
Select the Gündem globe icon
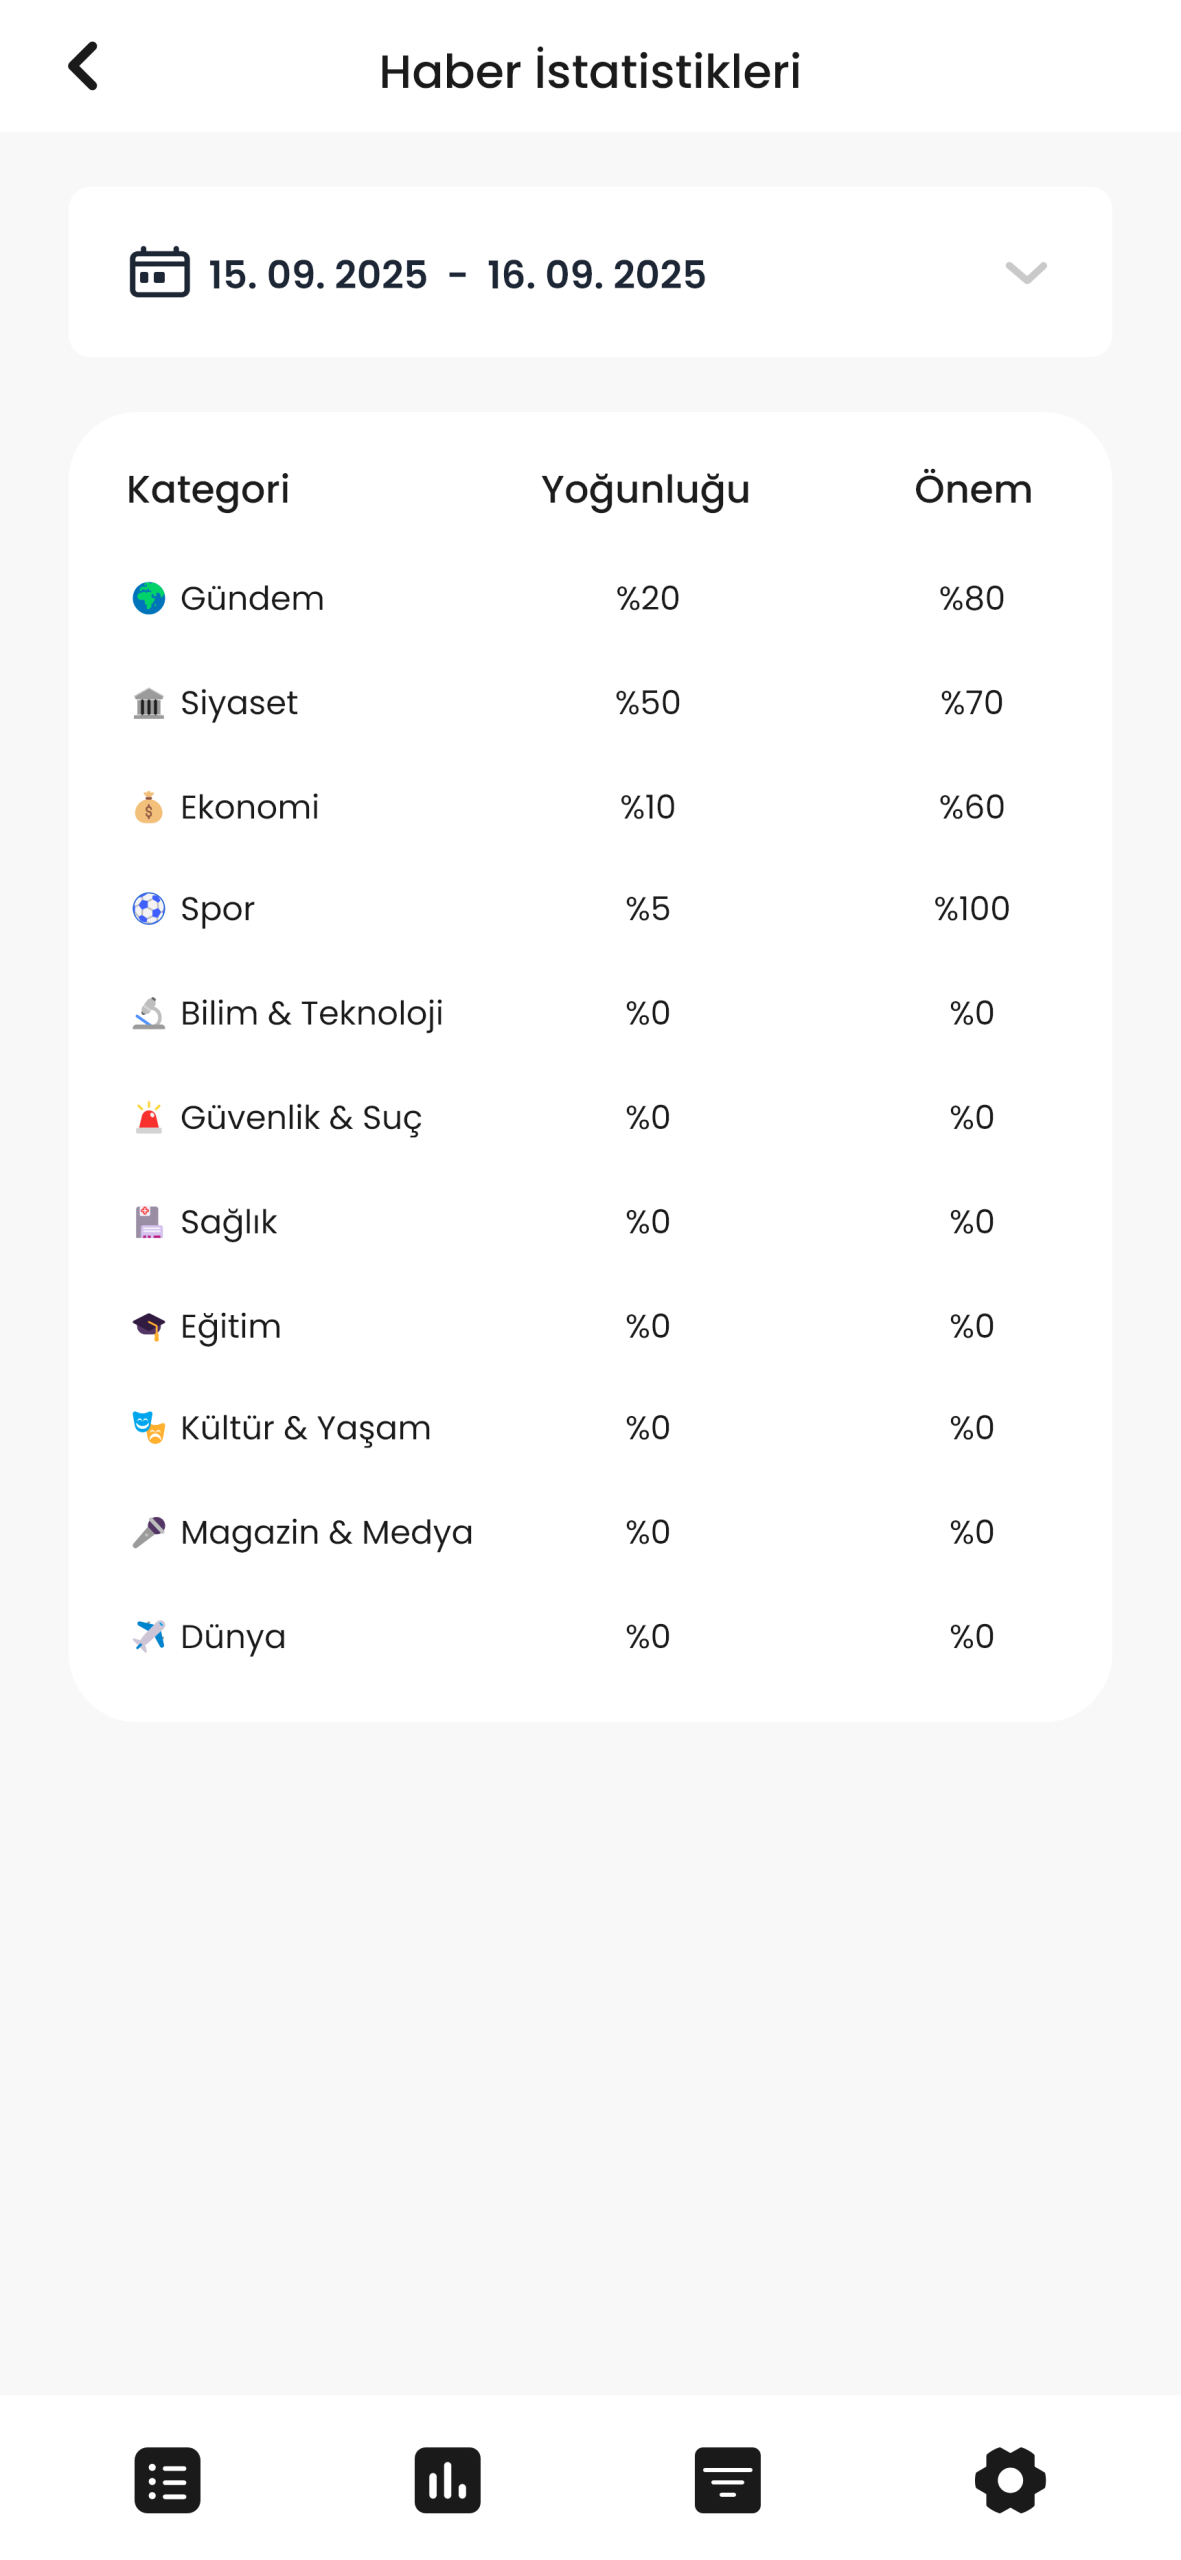point(149,598)
